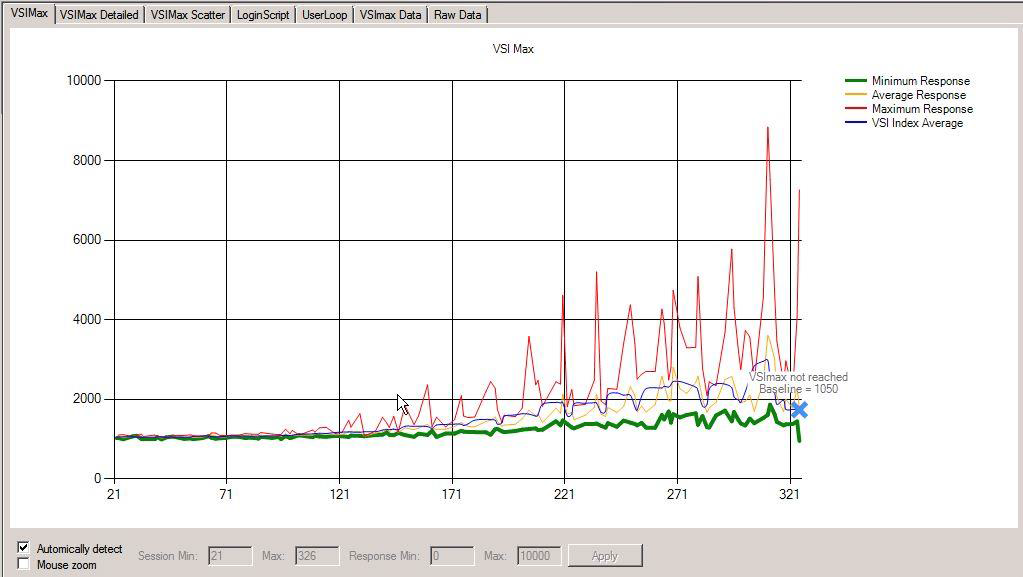Select the LoginScript tab

click(263, 15)
